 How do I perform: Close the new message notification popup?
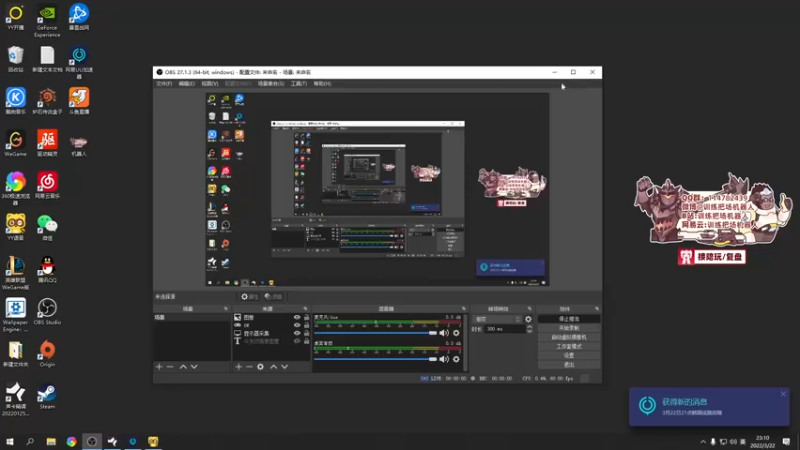[x=783, y=394]
